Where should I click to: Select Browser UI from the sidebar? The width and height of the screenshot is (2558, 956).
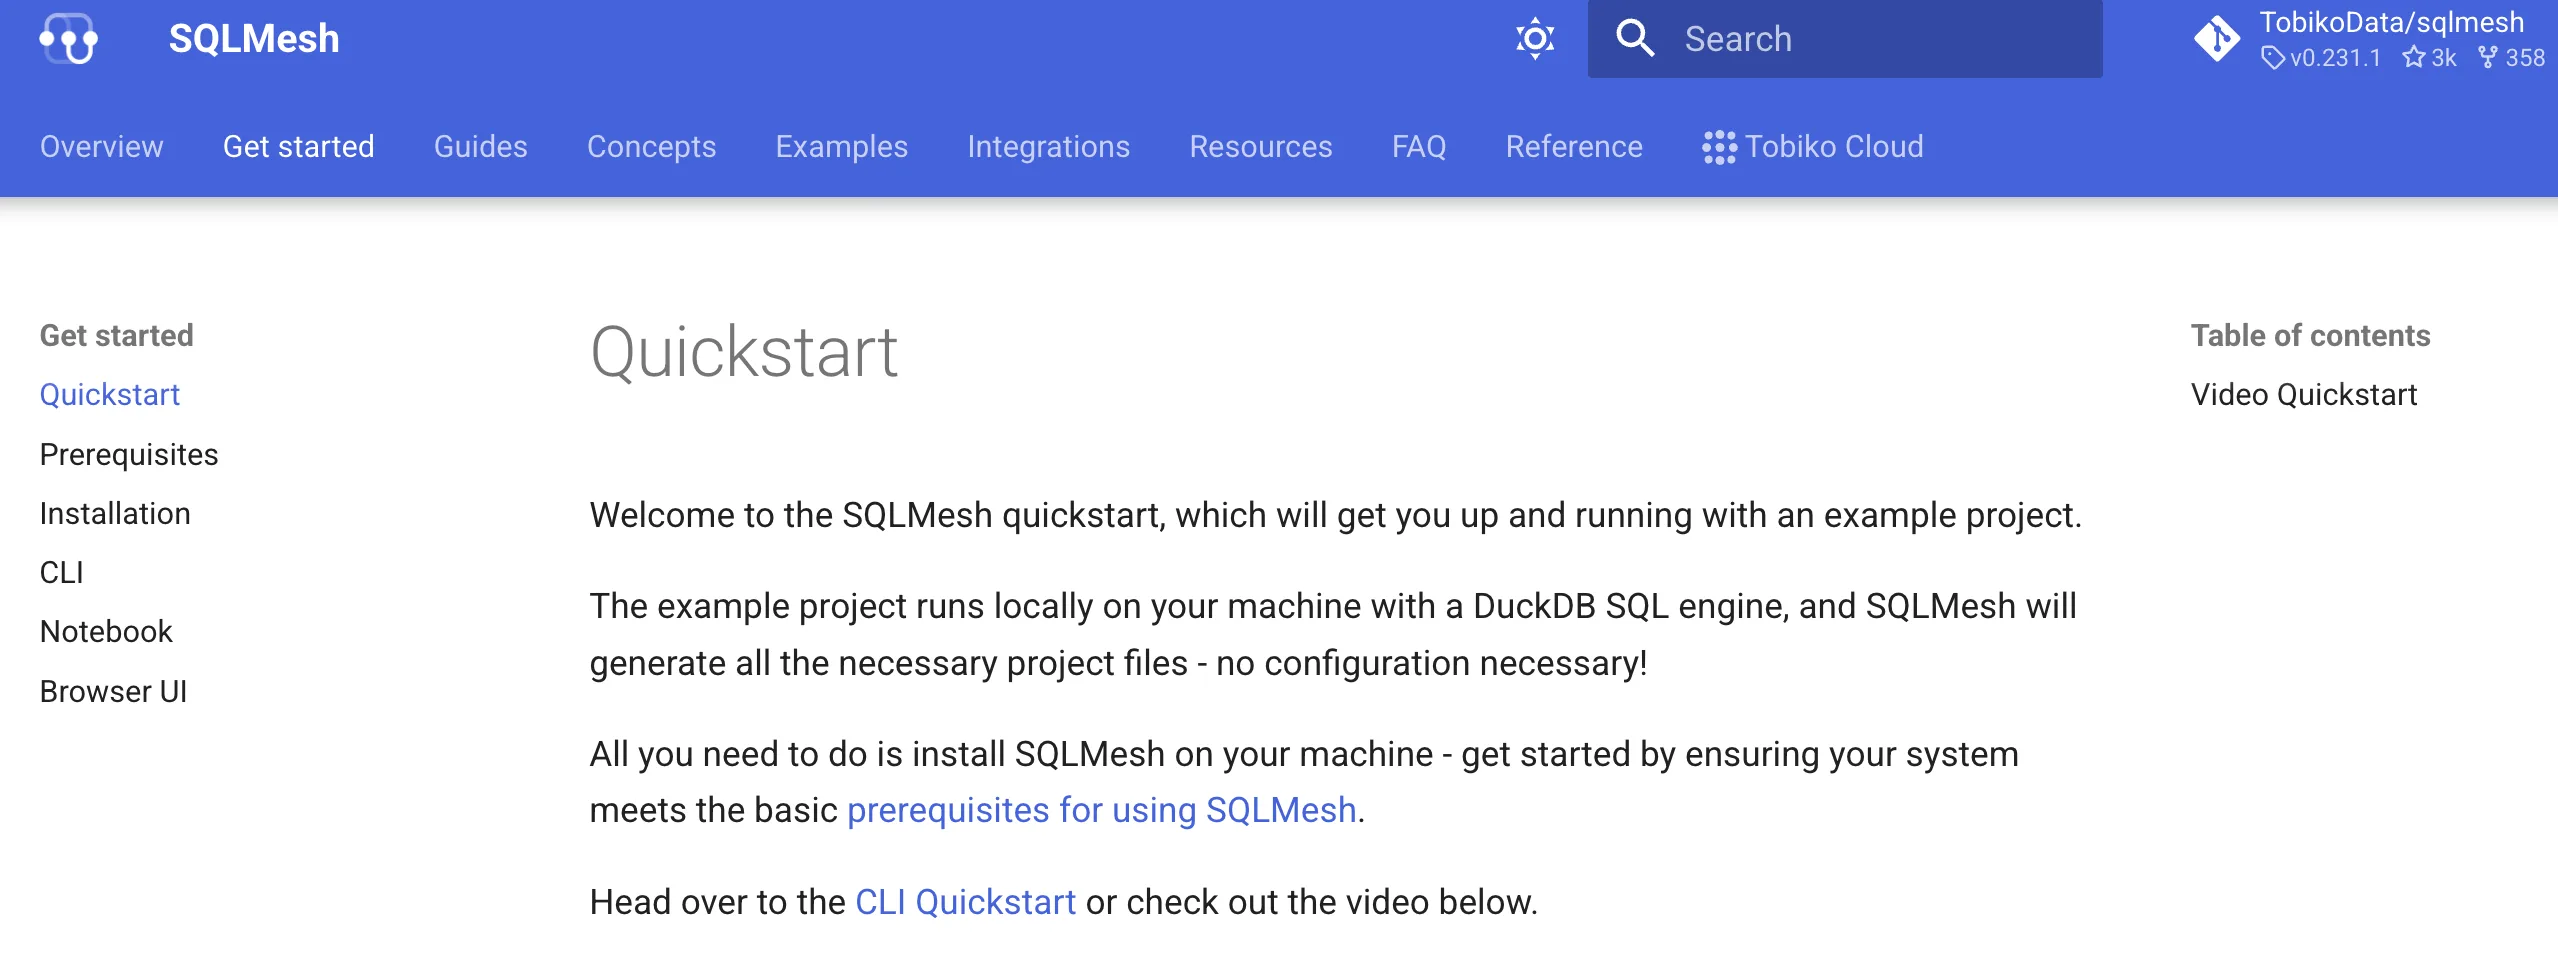click(113, 690)
